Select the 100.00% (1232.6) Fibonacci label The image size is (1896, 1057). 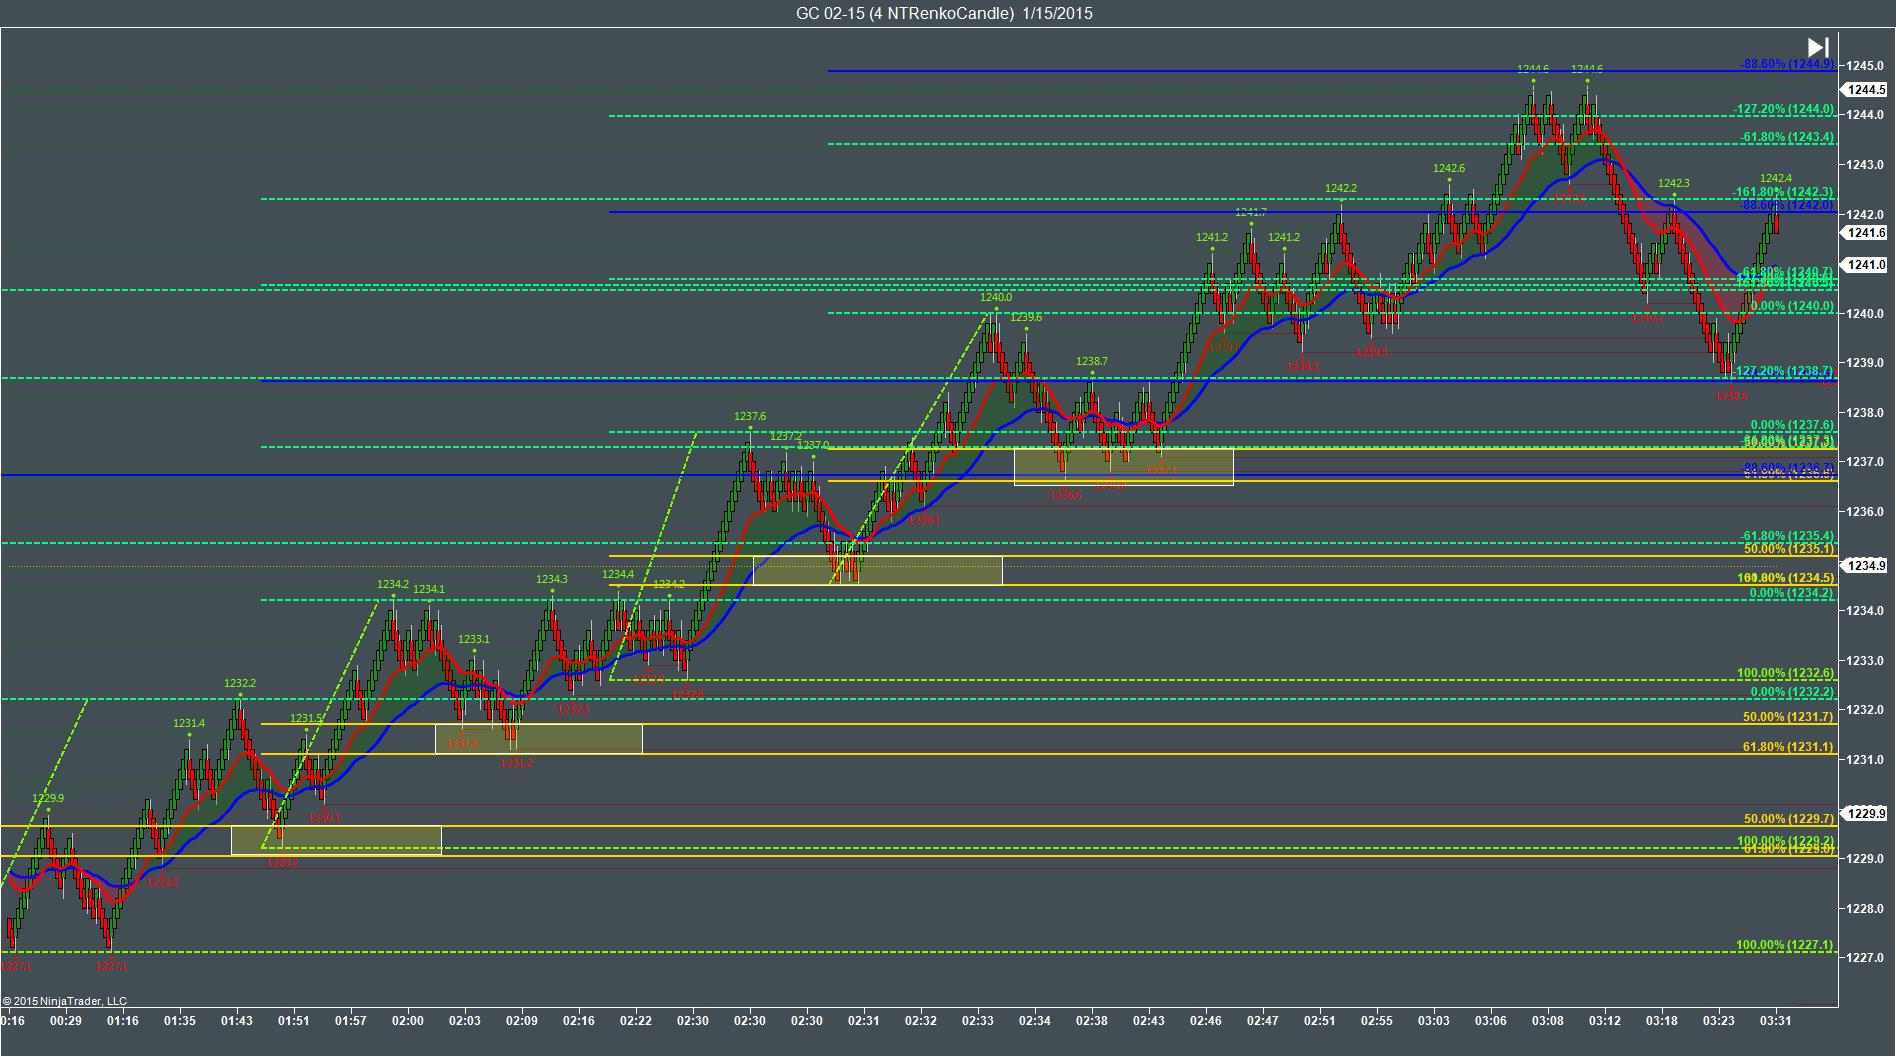click(1786, 673)
